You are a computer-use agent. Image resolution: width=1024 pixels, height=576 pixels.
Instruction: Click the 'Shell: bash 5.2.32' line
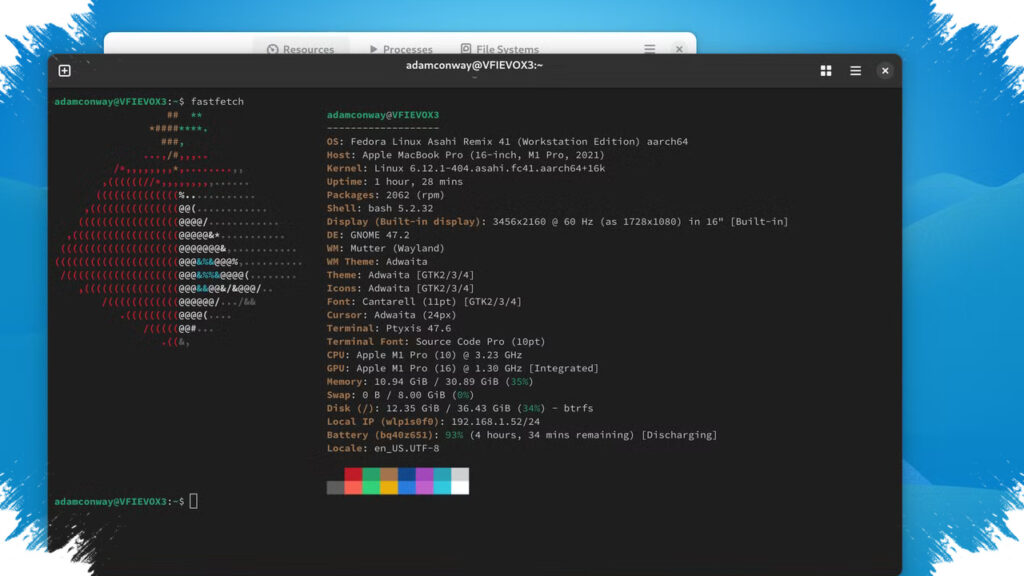(x=379, y=208)
